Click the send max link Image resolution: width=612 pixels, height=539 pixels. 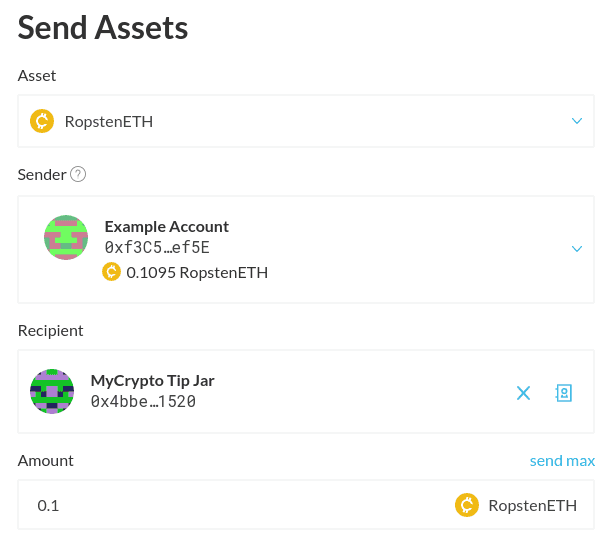(x=562, y=461)
